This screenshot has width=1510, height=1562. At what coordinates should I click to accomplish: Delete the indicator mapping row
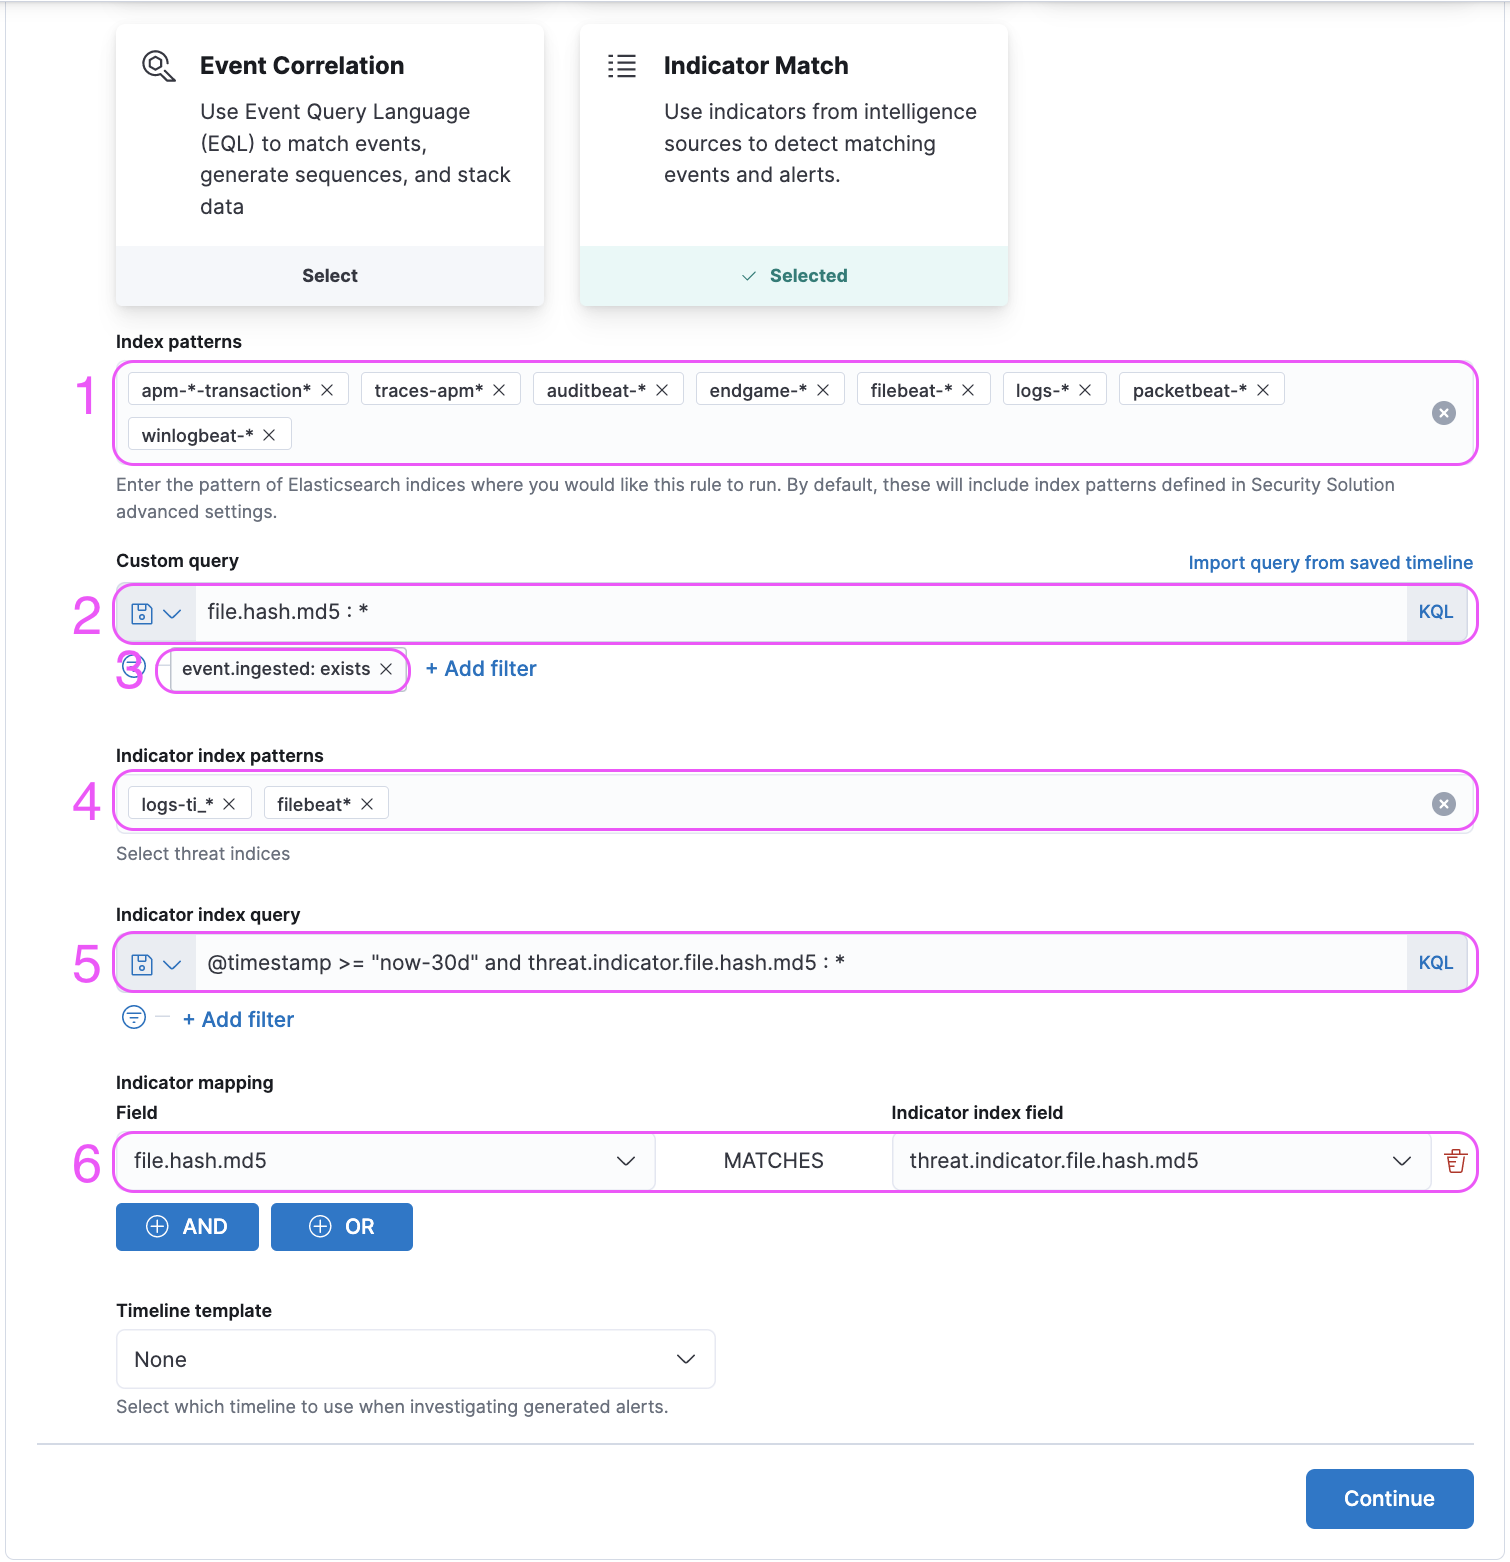(1455, 1161)
